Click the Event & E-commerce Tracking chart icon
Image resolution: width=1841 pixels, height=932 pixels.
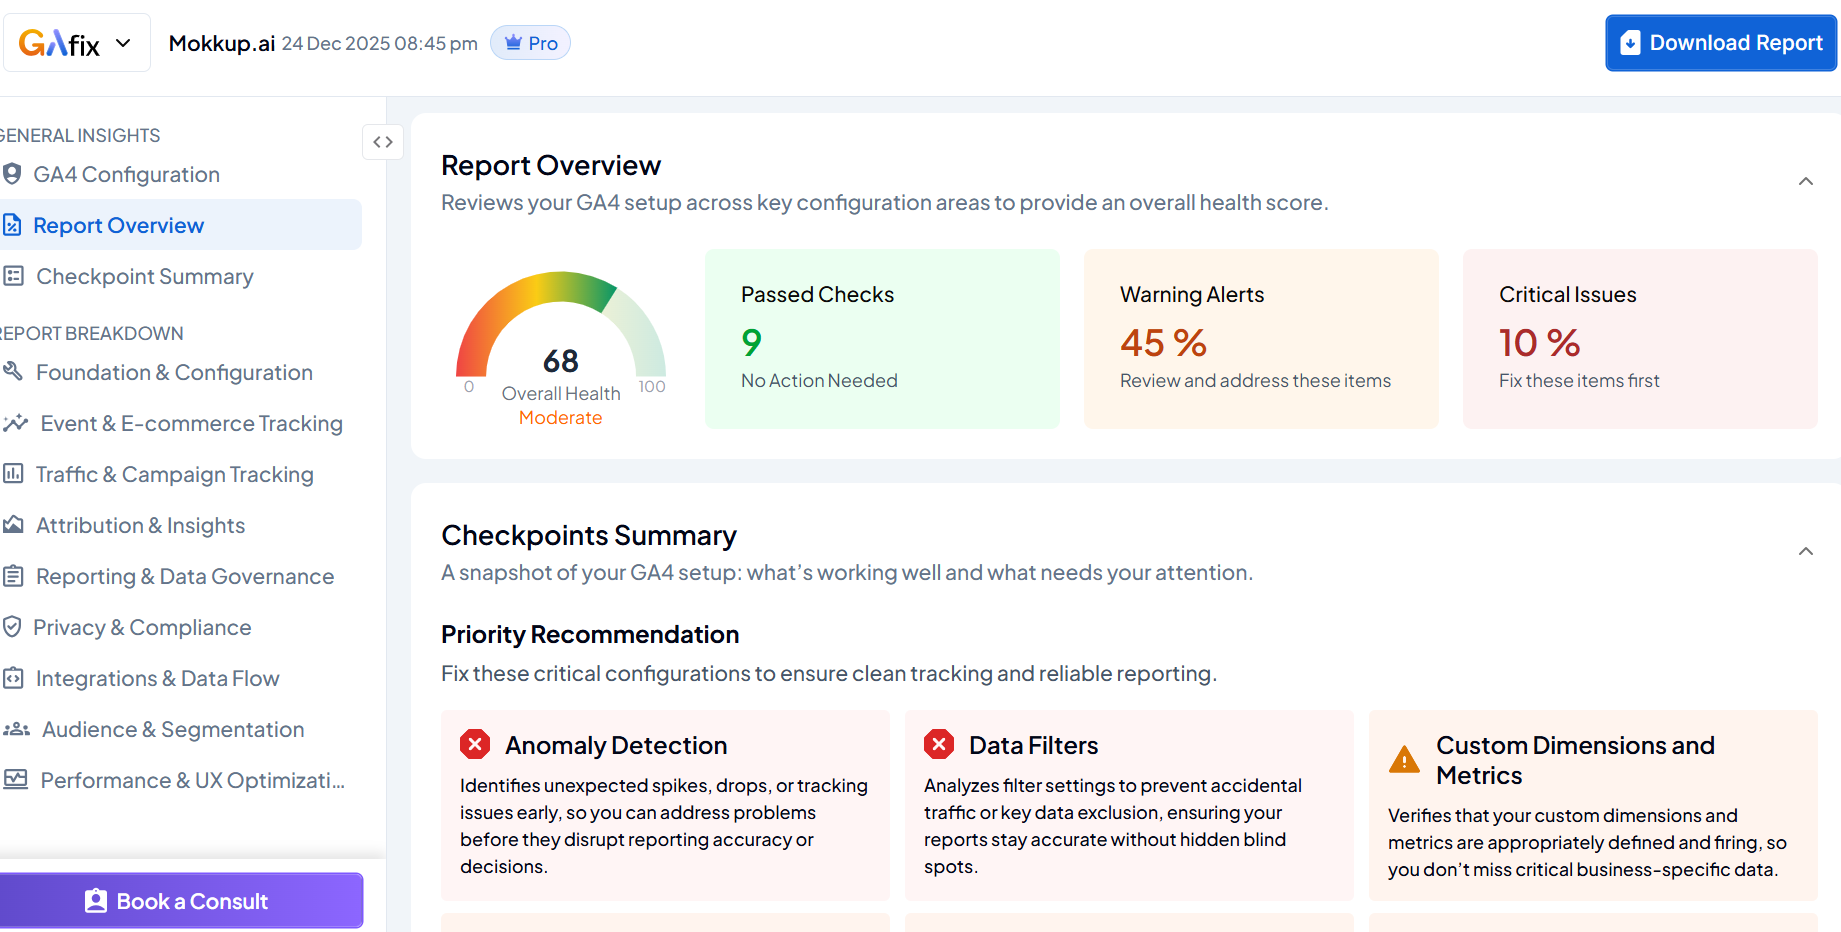15,423
